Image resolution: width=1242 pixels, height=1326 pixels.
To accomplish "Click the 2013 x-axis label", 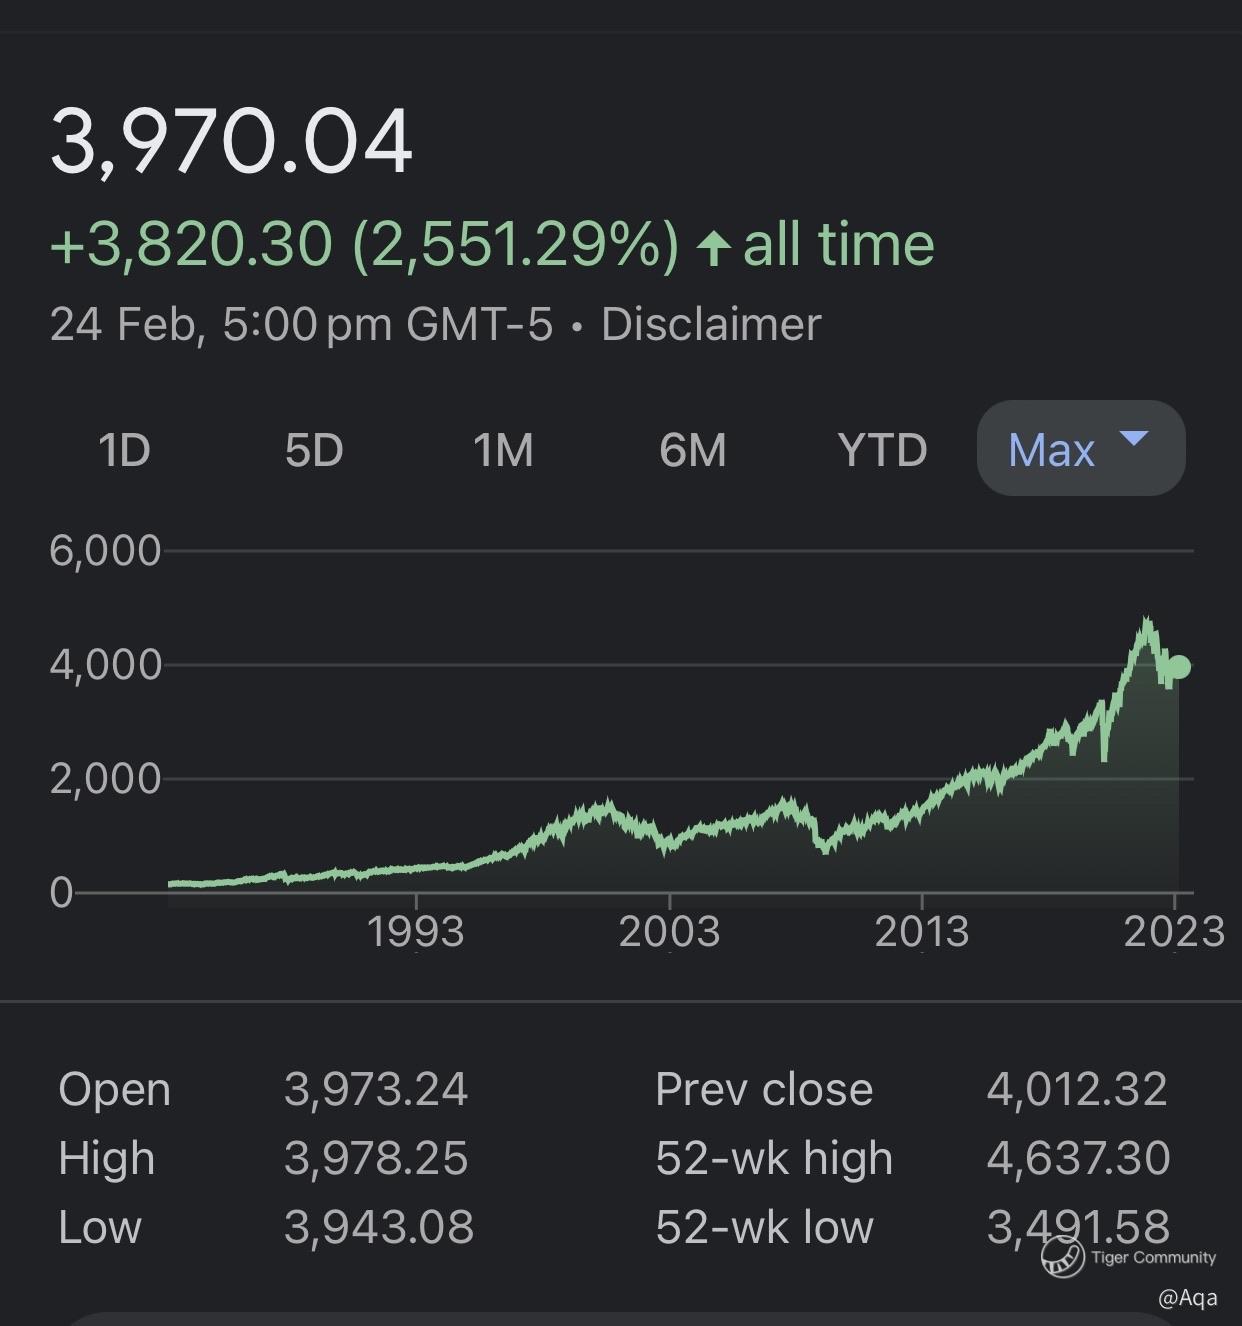I will (922, 932).
